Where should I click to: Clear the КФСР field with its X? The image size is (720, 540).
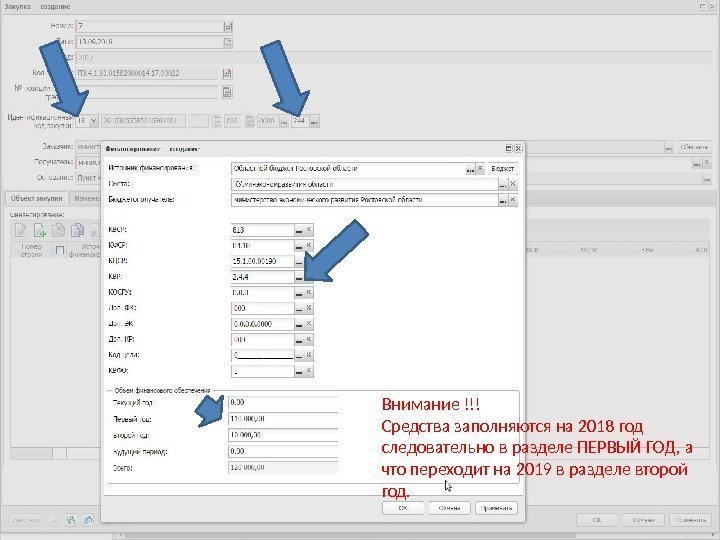[x=309, y=246]
